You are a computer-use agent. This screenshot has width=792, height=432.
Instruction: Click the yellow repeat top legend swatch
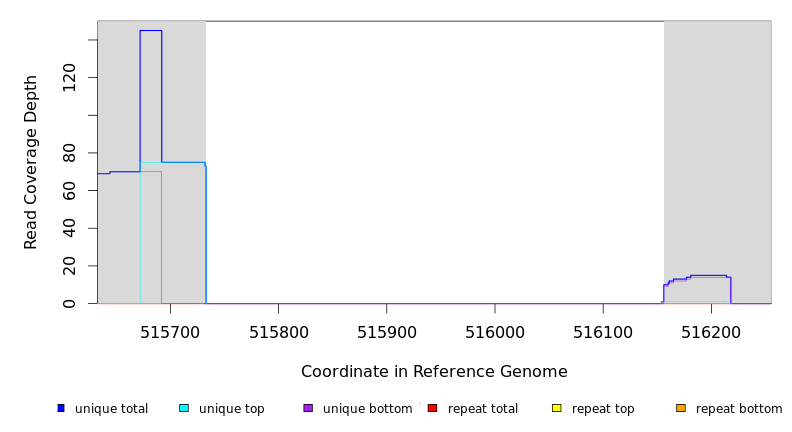pos(556,408)
